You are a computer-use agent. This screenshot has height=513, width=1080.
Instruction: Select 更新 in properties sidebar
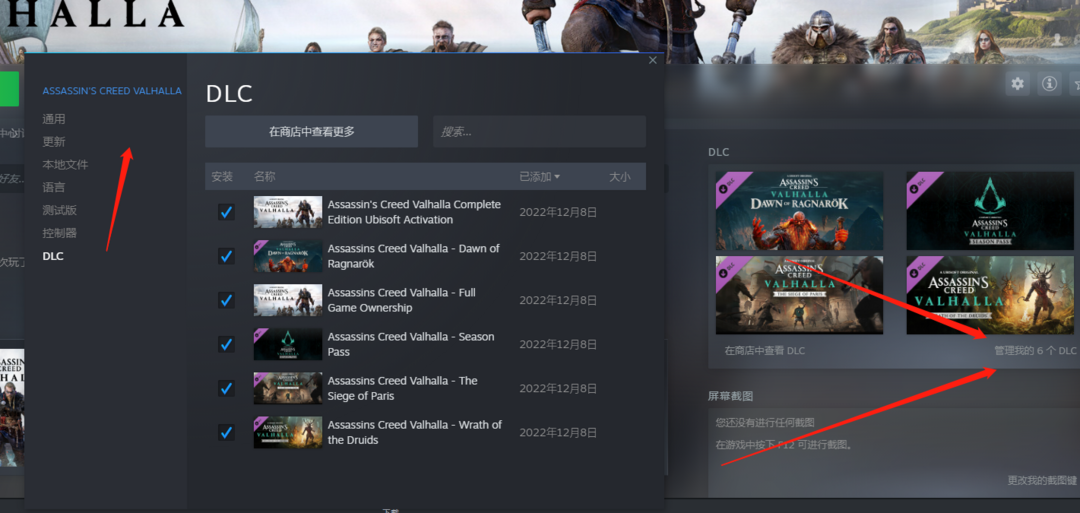(x=54, y=142)
